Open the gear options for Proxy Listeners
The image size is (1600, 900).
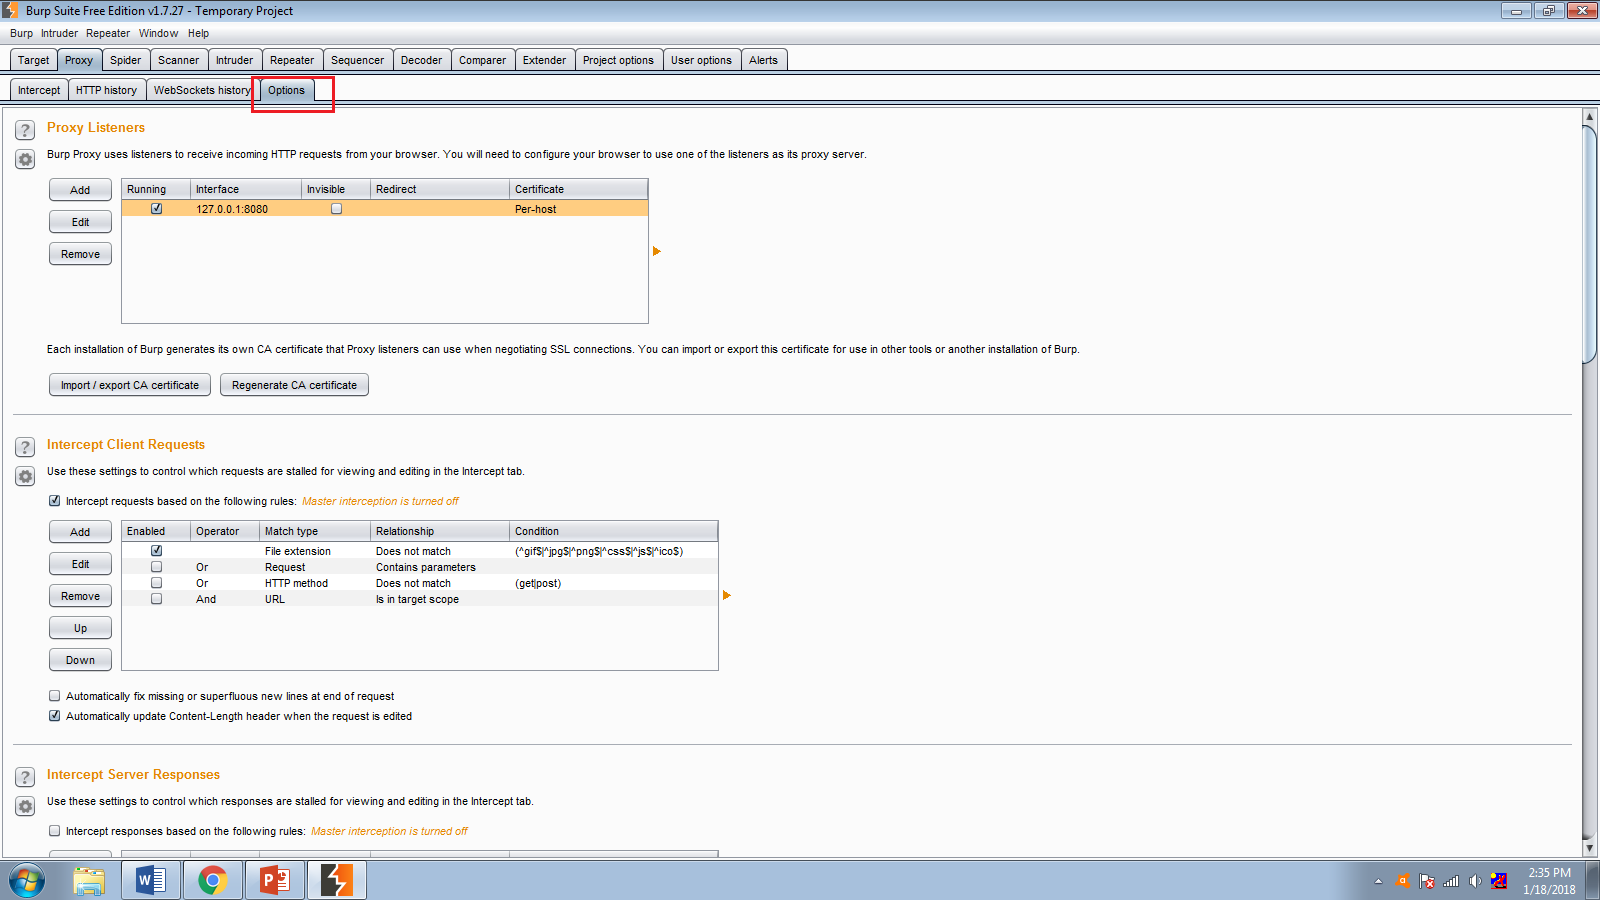25,159
